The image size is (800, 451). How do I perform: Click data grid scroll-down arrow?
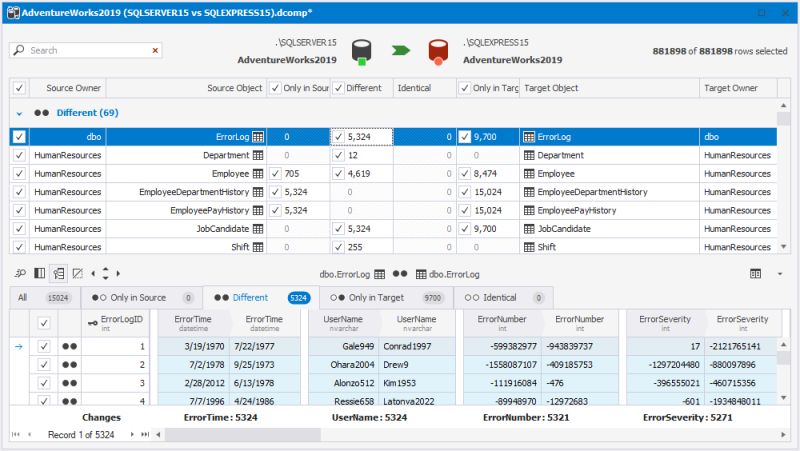[x=784, y=397]
